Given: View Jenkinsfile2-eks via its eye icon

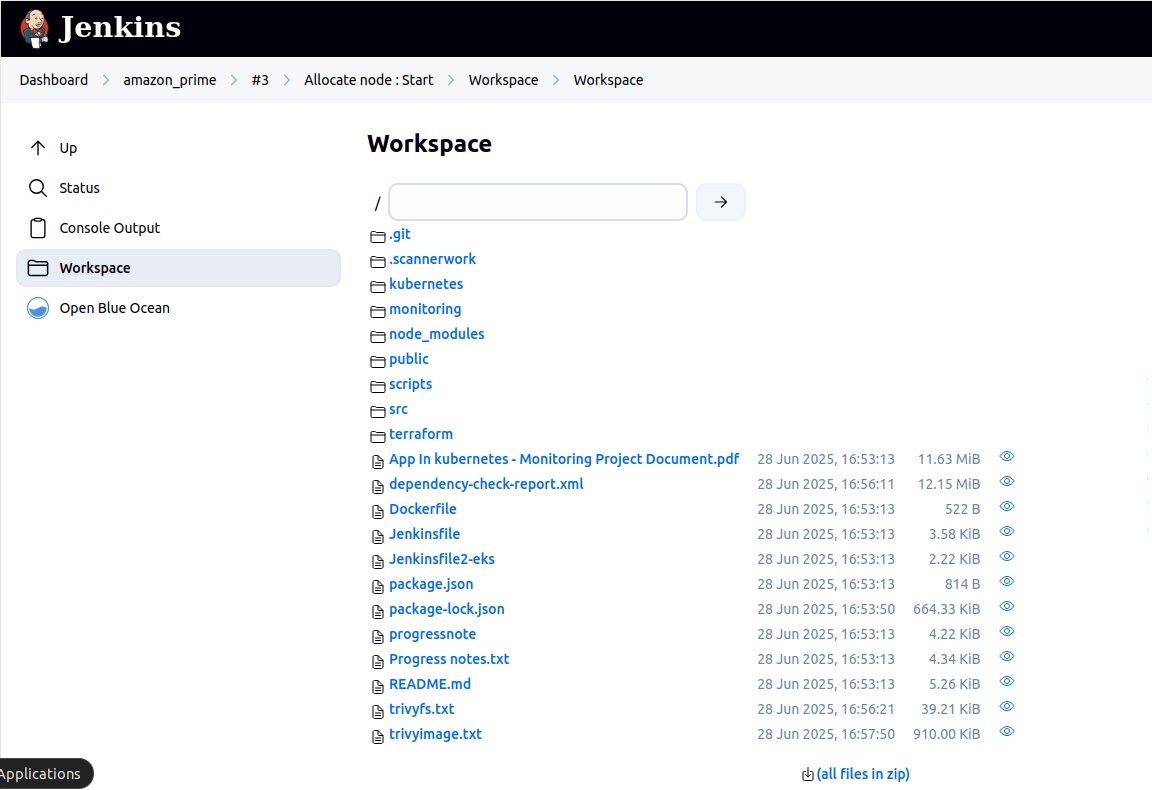Looking at the screenshot, I should pos(1007,556).
